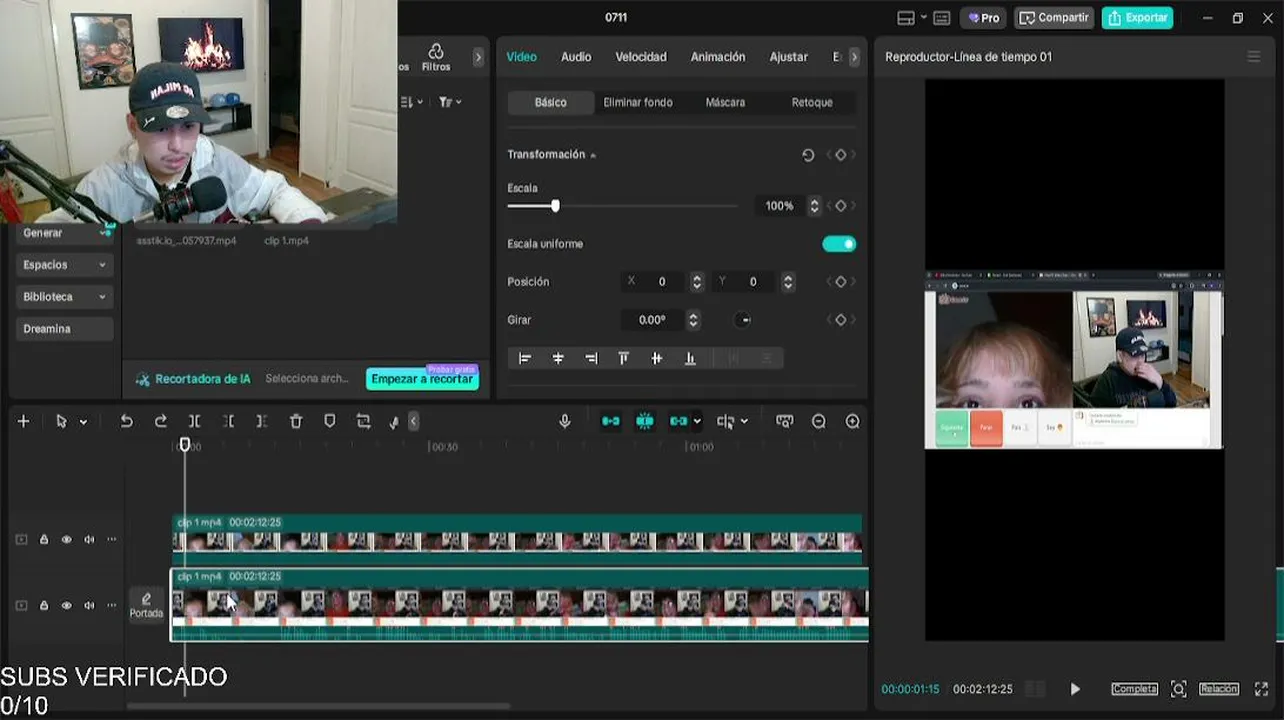Image resolution: width=1284 pixels, height=720 pixels.
Task: Align clip to the bottom edge
Action: click(x=689, y=358)
